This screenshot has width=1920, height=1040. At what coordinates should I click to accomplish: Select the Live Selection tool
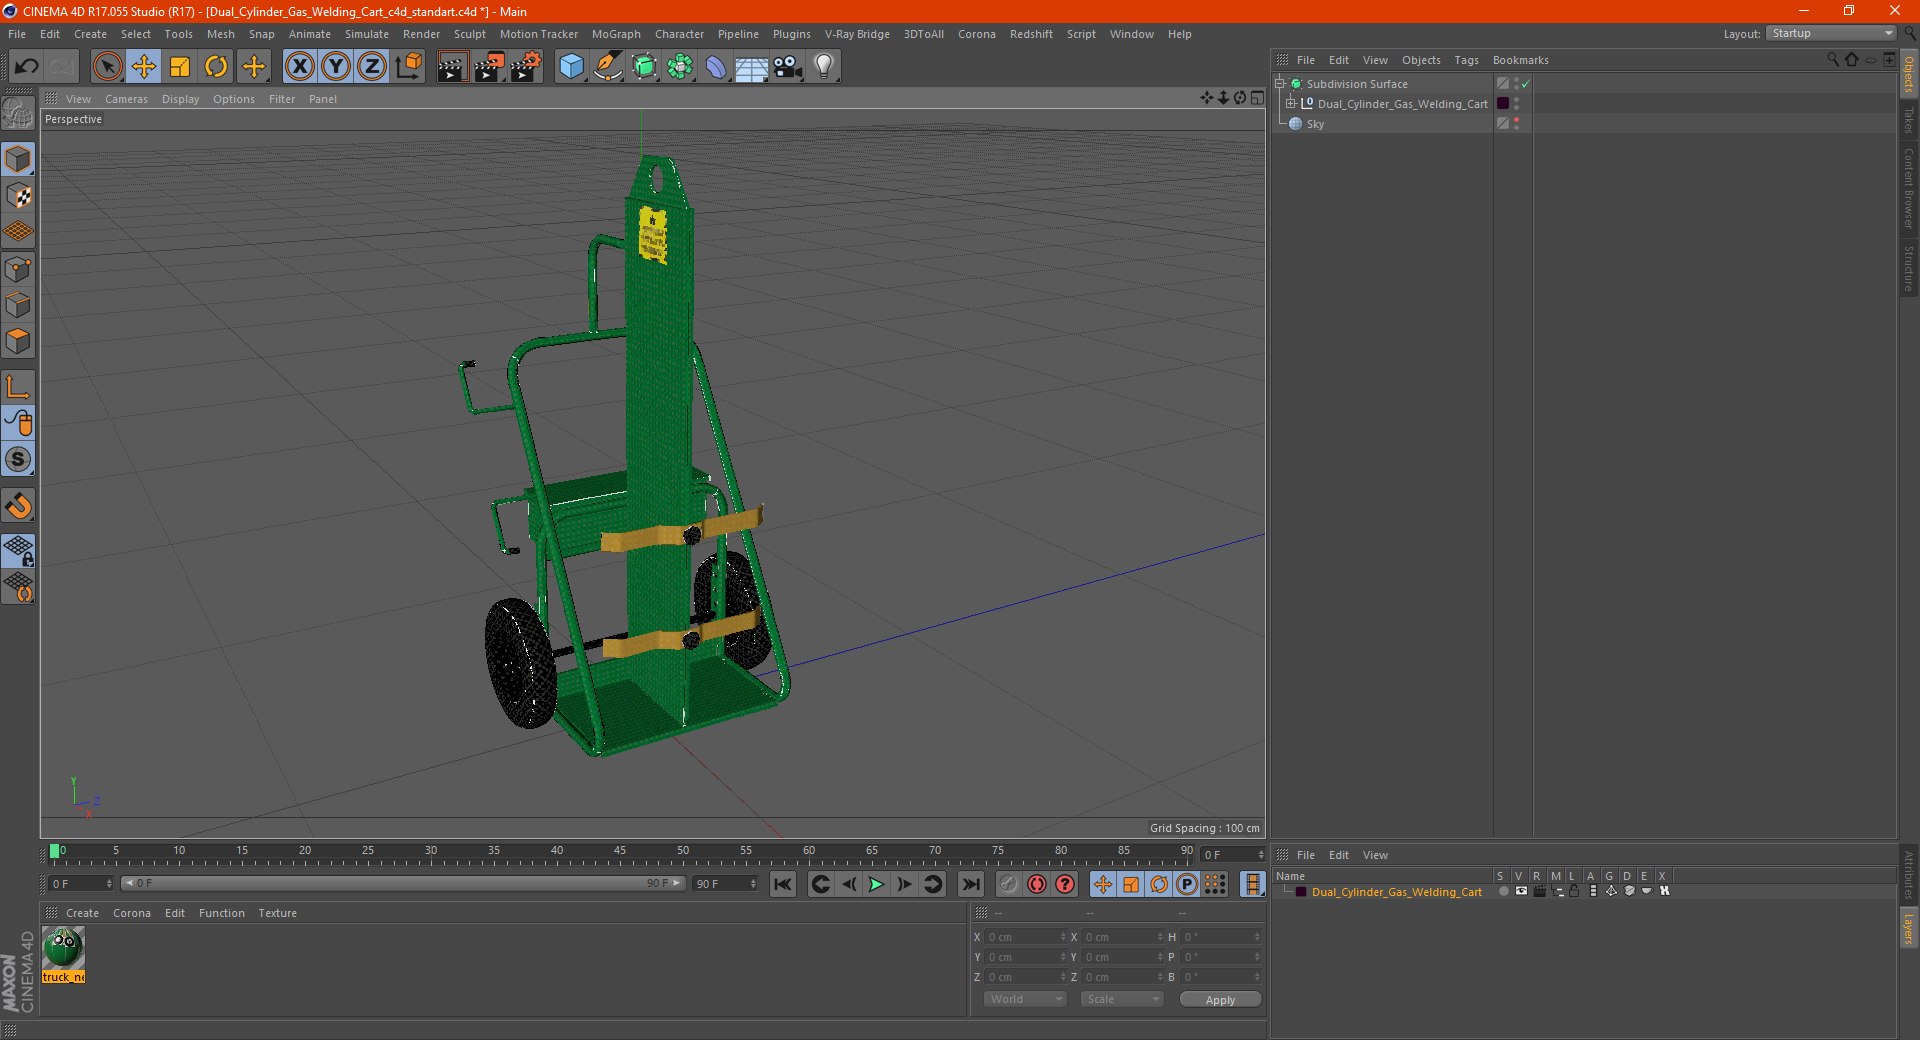[x=107, y=67]
